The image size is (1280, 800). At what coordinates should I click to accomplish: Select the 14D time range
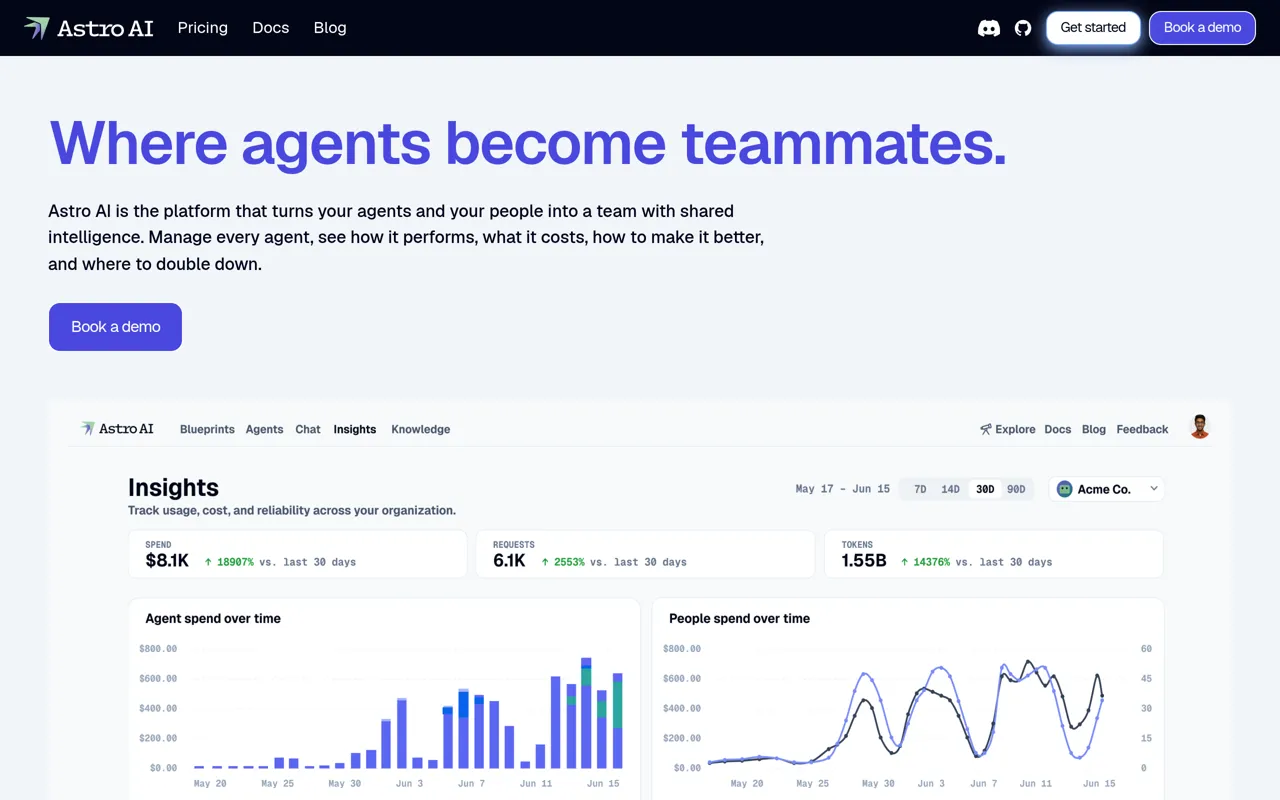coord(950,489)
